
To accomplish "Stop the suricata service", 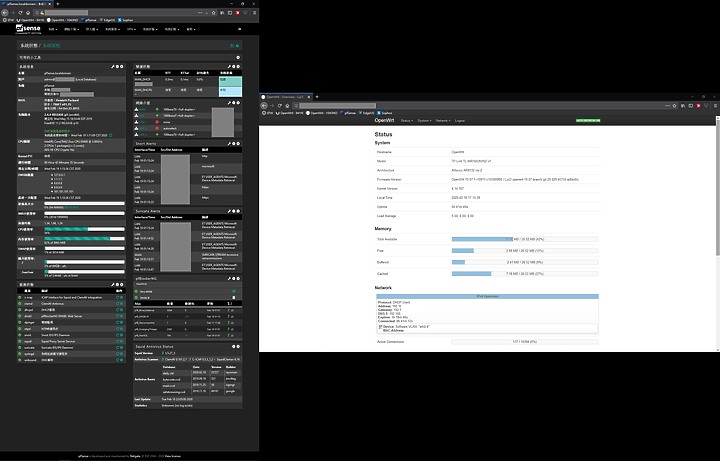I will coord(121,348).
